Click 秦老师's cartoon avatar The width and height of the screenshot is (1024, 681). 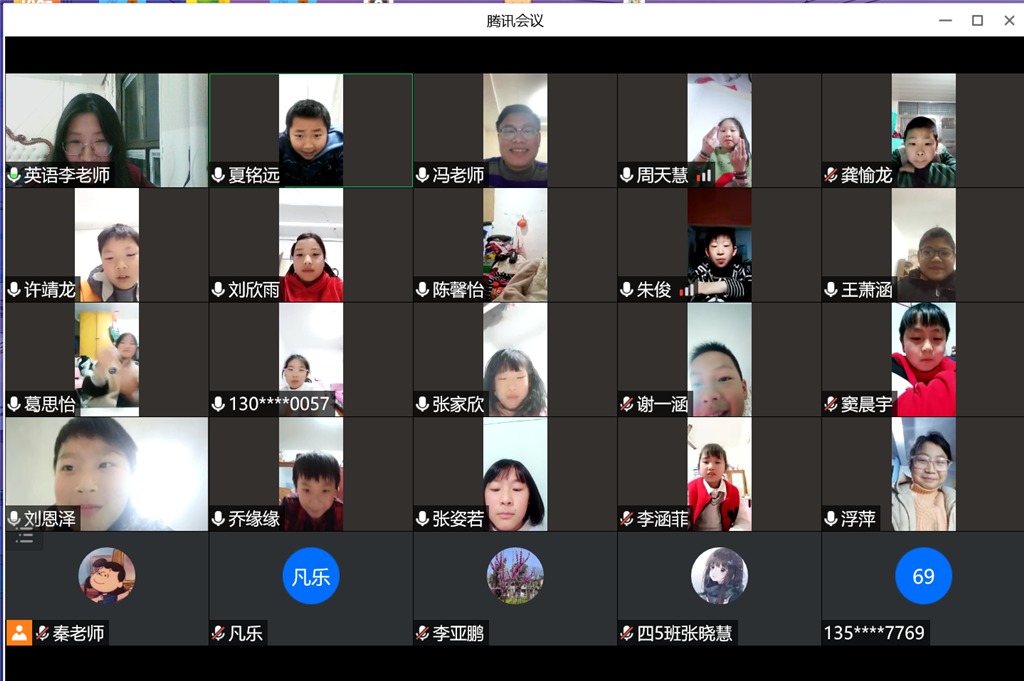point(107,576)
